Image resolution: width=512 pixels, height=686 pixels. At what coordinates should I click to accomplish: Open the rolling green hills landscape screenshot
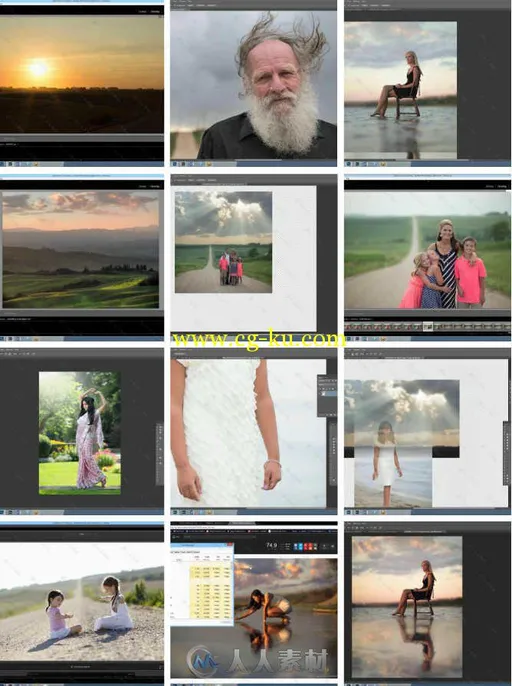pyautogui.click(x=82, y=257)
